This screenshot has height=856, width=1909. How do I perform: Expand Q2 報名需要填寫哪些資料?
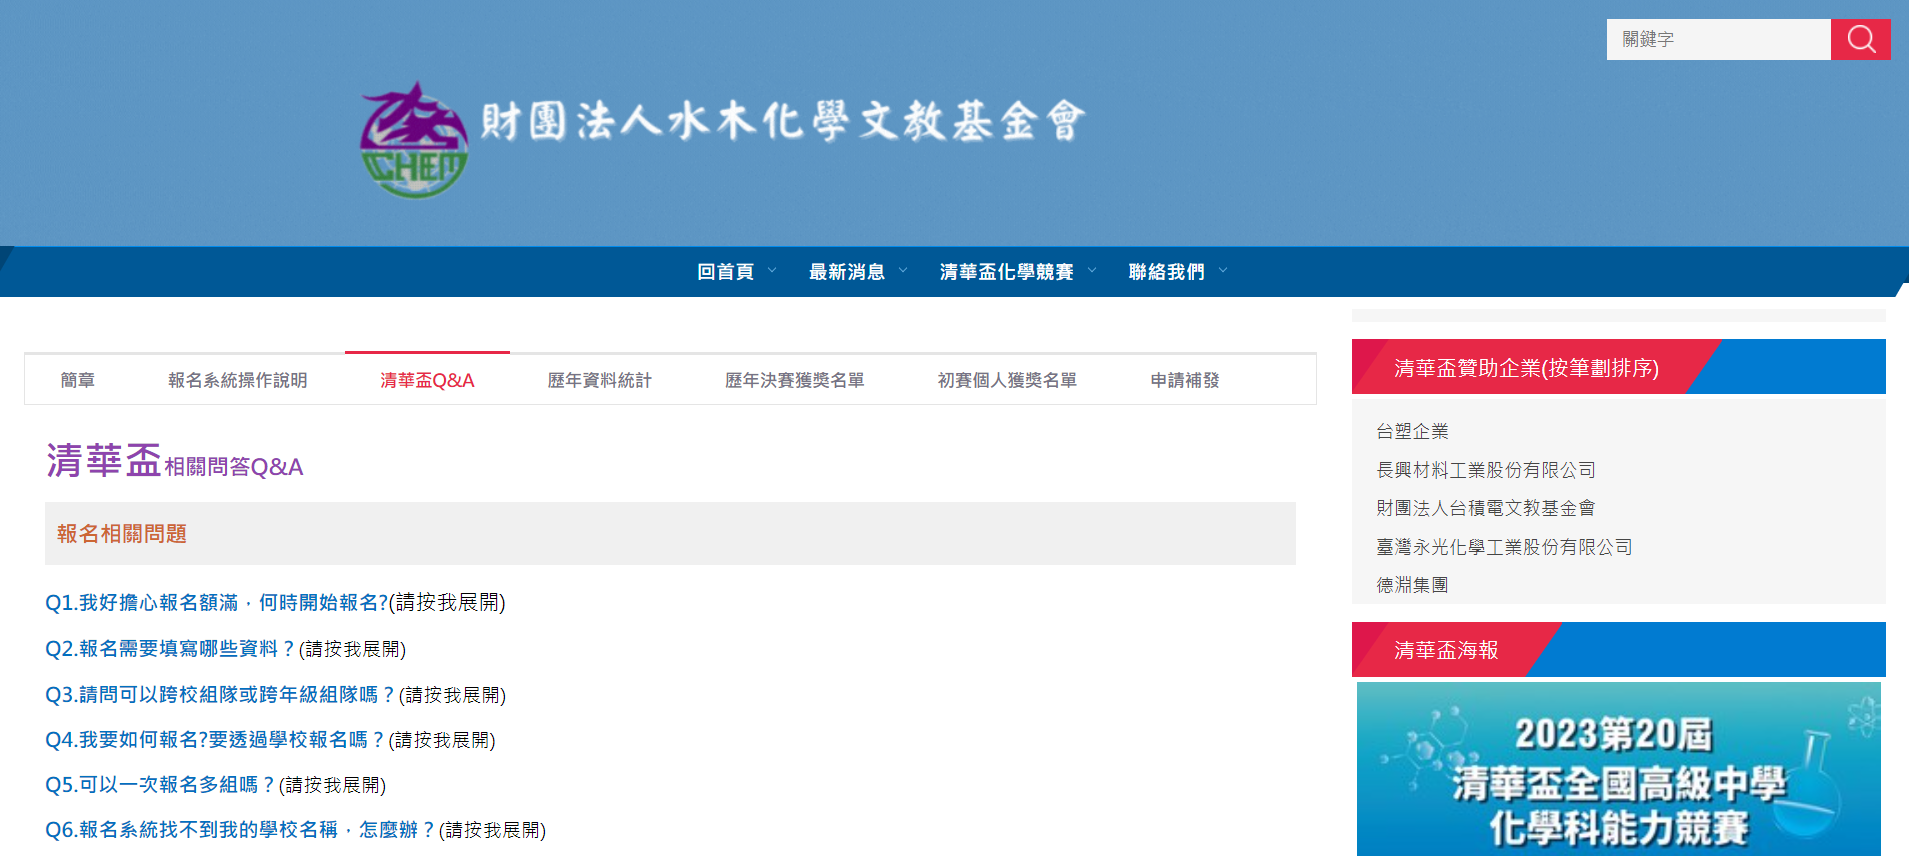[225, 649]
